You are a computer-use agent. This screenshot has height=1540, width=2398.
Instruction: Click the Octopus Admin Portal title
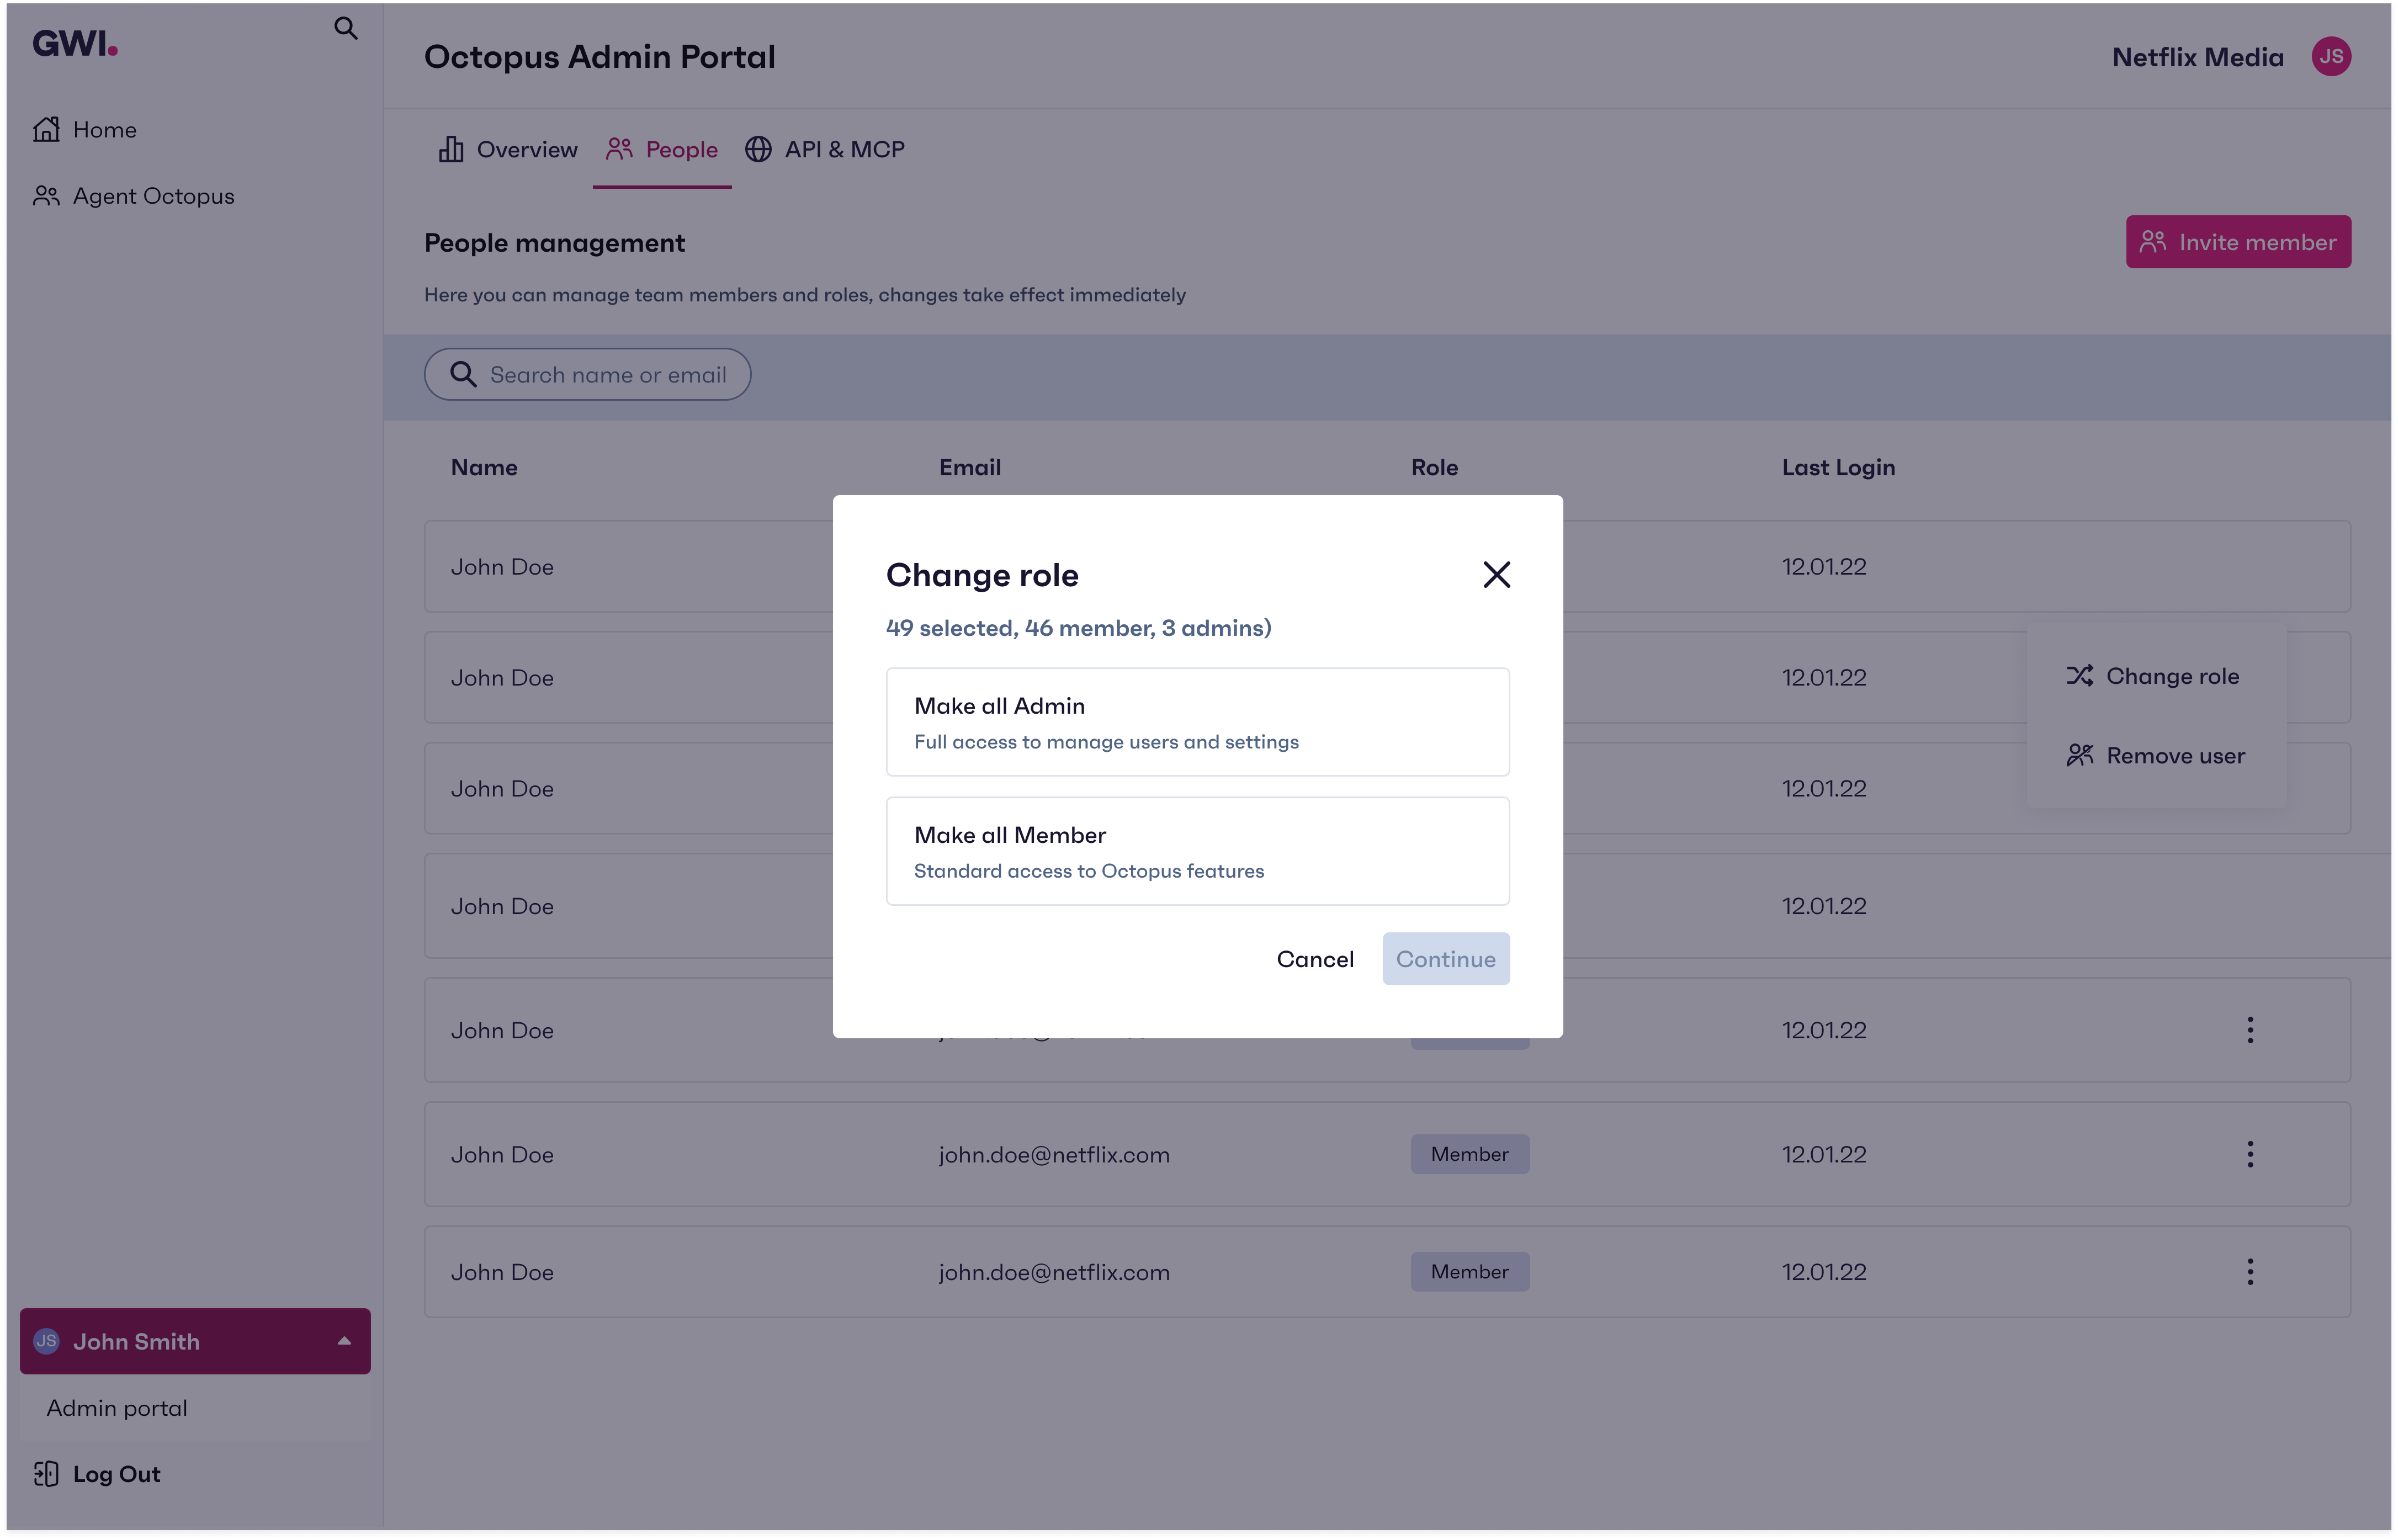(600, 57)
